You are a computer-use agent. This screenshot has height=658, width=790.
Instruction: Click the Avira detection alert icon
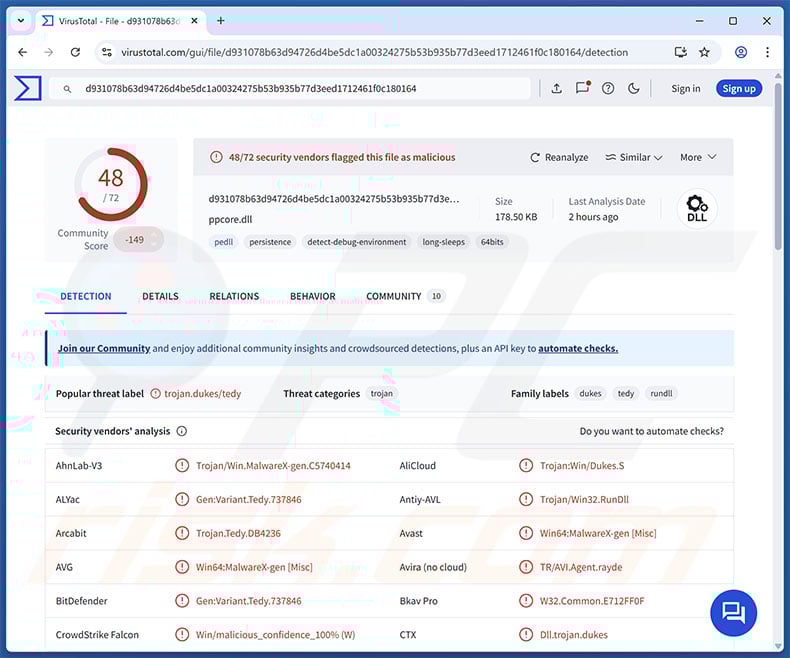coord(526,567)
